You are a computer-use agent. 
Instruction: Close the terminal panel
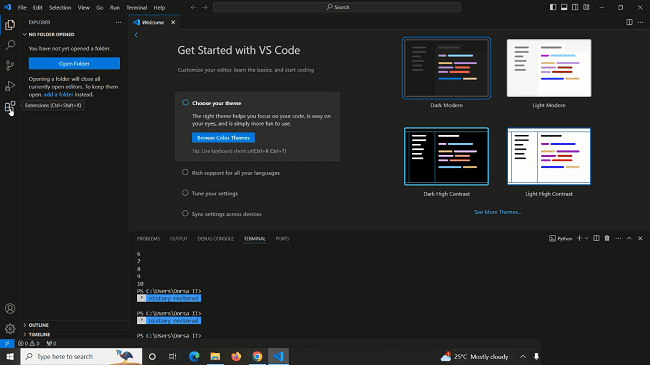click(640, 238)
